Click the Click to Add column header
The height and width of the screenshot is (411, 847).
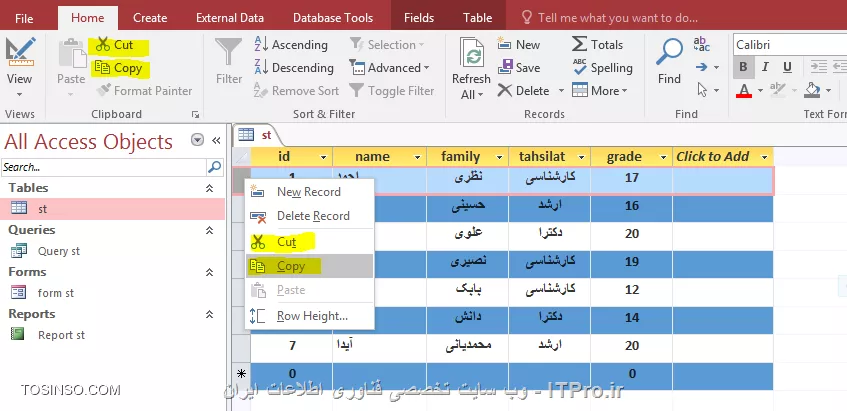(723, 157)
